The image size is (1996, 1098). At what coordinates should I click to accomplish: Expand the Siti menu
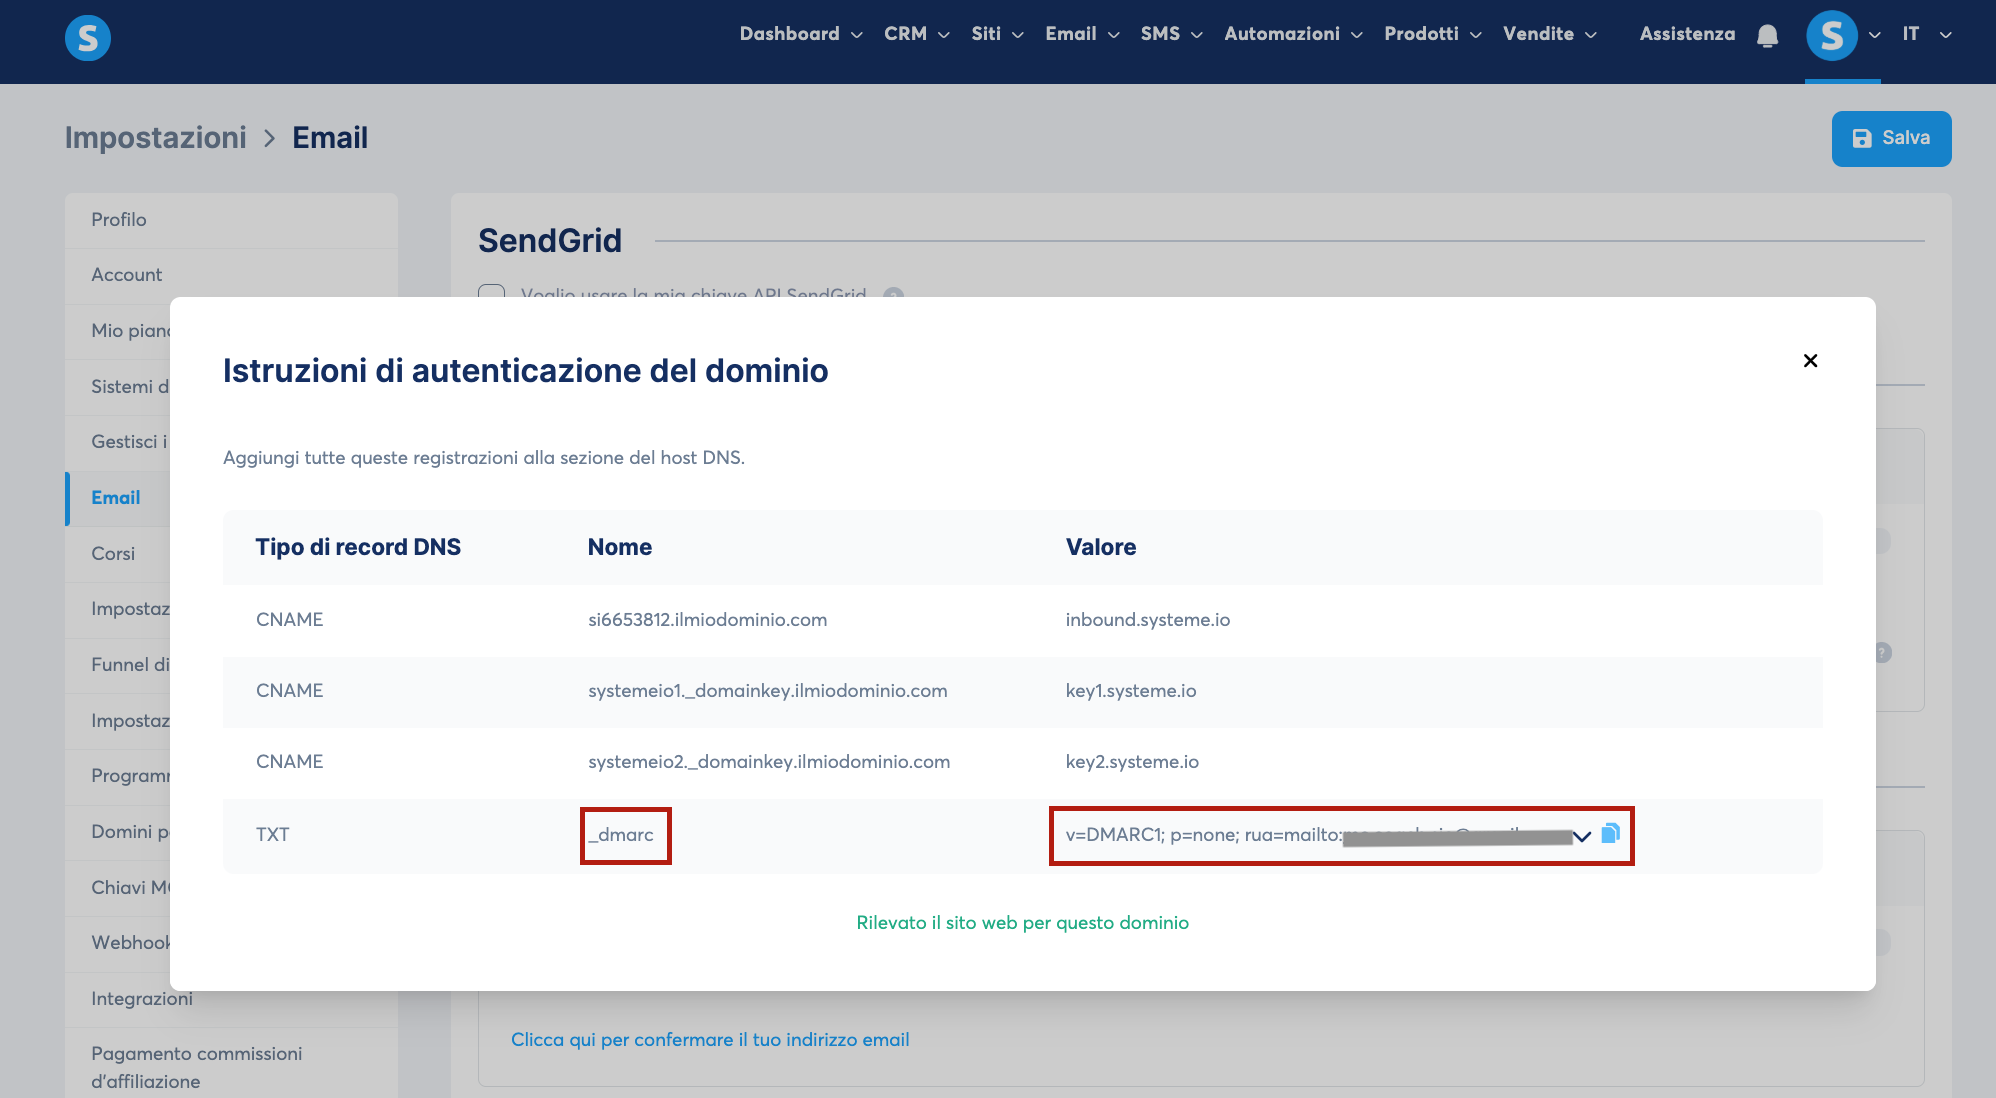(997, 34)
